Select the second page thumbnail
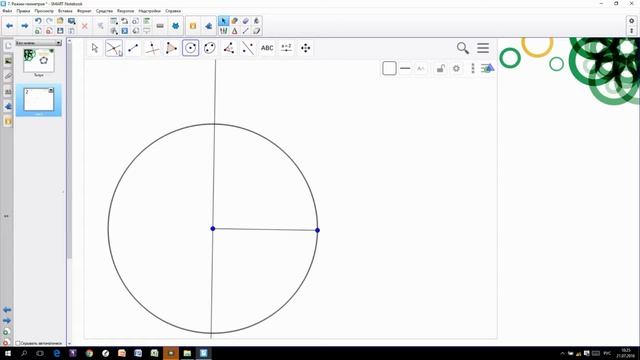 pos(38,100)
